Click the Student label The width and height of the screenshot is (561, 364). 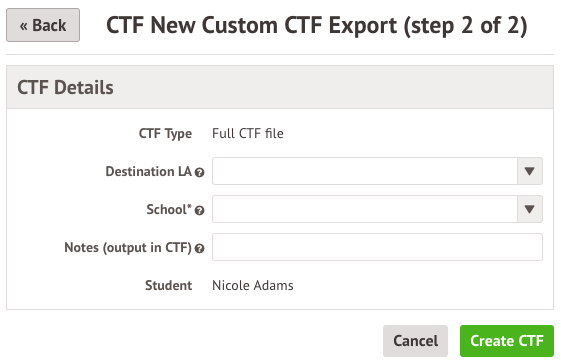click(169, 286)
